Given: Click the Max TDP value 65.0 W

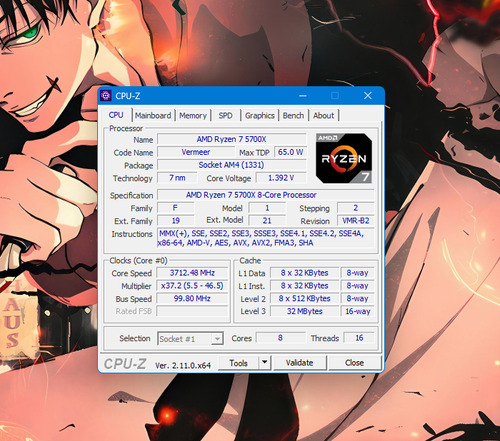Looking at the screenshot, I should click(x=290, y=152).
